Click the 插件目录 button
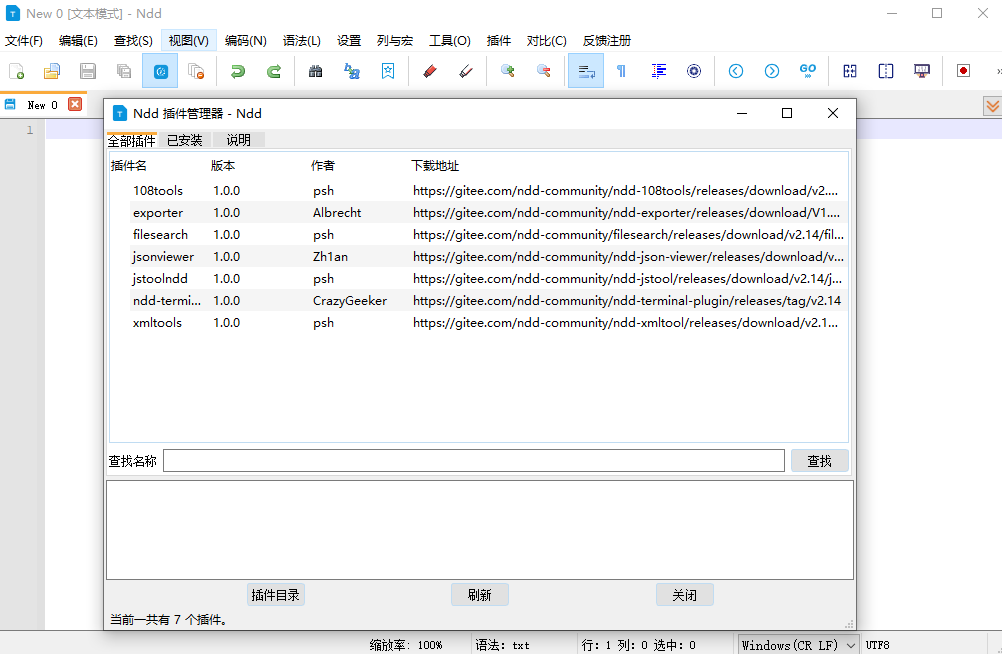The height and width of the screenshot is (654, 1002). coord(275,595)
